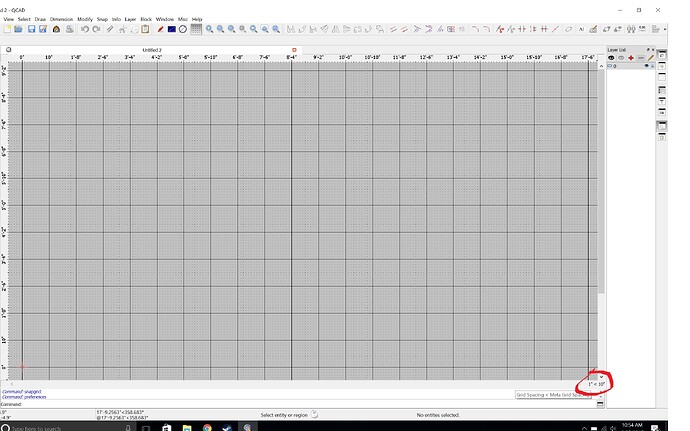Open the View menu
Screen dimensions: 690x431
pyautogui.click(x=8, y=19)
